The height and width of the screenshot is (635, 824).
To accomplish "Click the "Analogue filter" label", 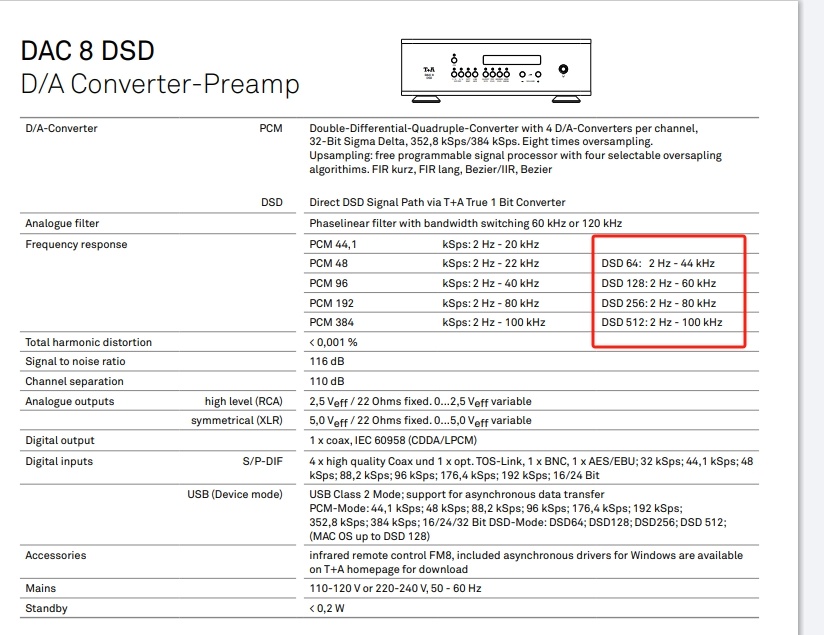I will coord(62,223).
